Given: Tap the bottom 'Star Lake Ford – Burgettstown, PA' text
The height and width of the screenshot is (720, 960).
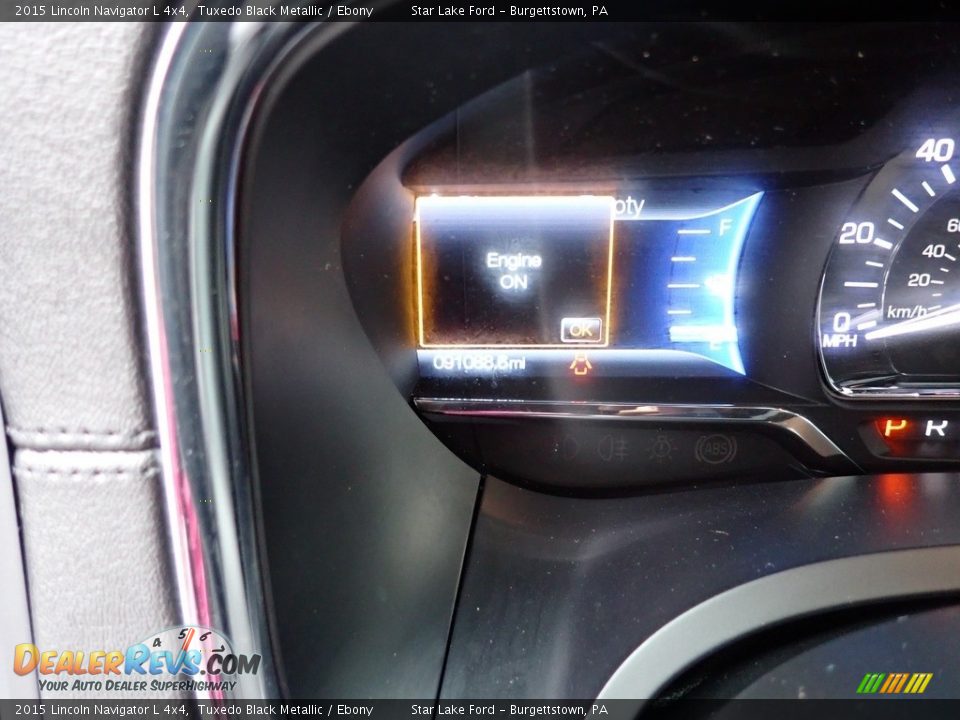Looking at the screenshot, I should 509,710.
